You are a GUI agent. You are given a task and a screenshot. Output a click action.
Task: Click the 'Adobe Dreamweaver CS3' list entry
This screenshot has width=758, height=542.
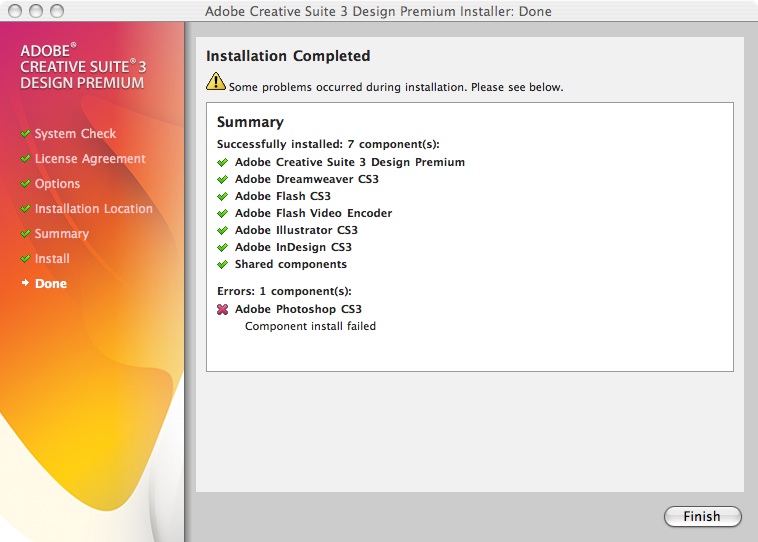[x=306, y=179]
